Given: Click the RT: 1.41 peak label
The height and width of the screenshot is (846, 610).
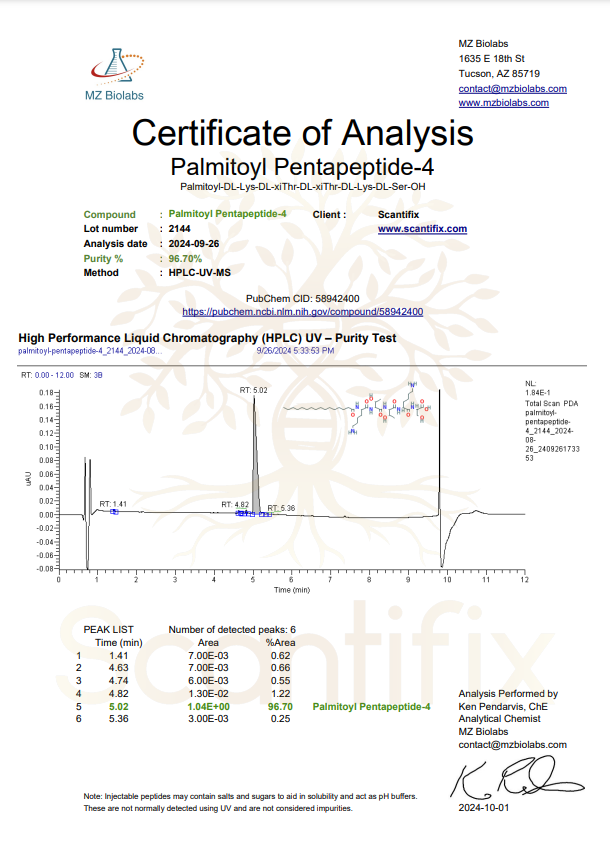Looking at the screenshot, I should [113, 503].
